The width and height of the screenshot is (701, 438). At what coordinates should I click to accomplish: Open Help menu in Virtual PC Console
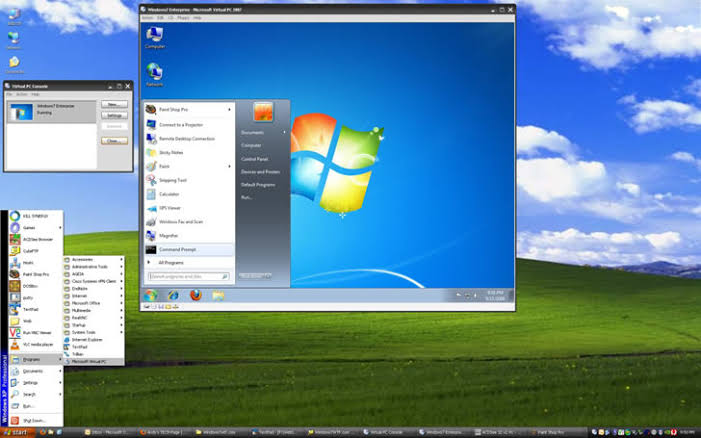pyautogui.click(x=35, y=94)
